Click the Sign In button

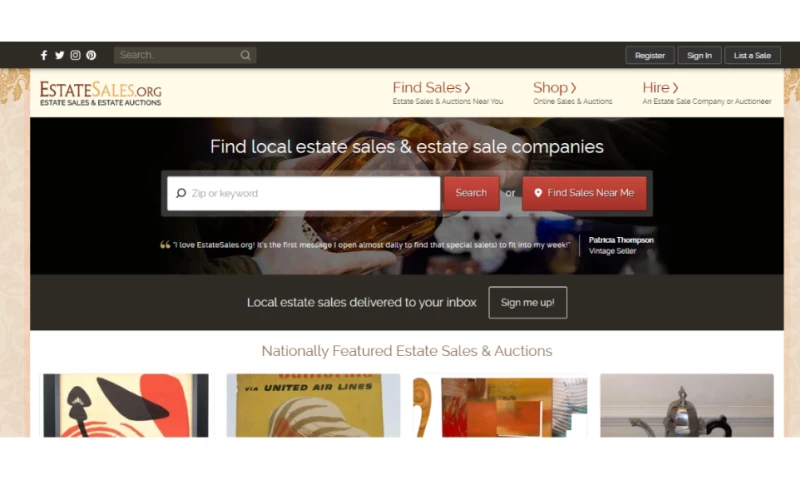699,55
